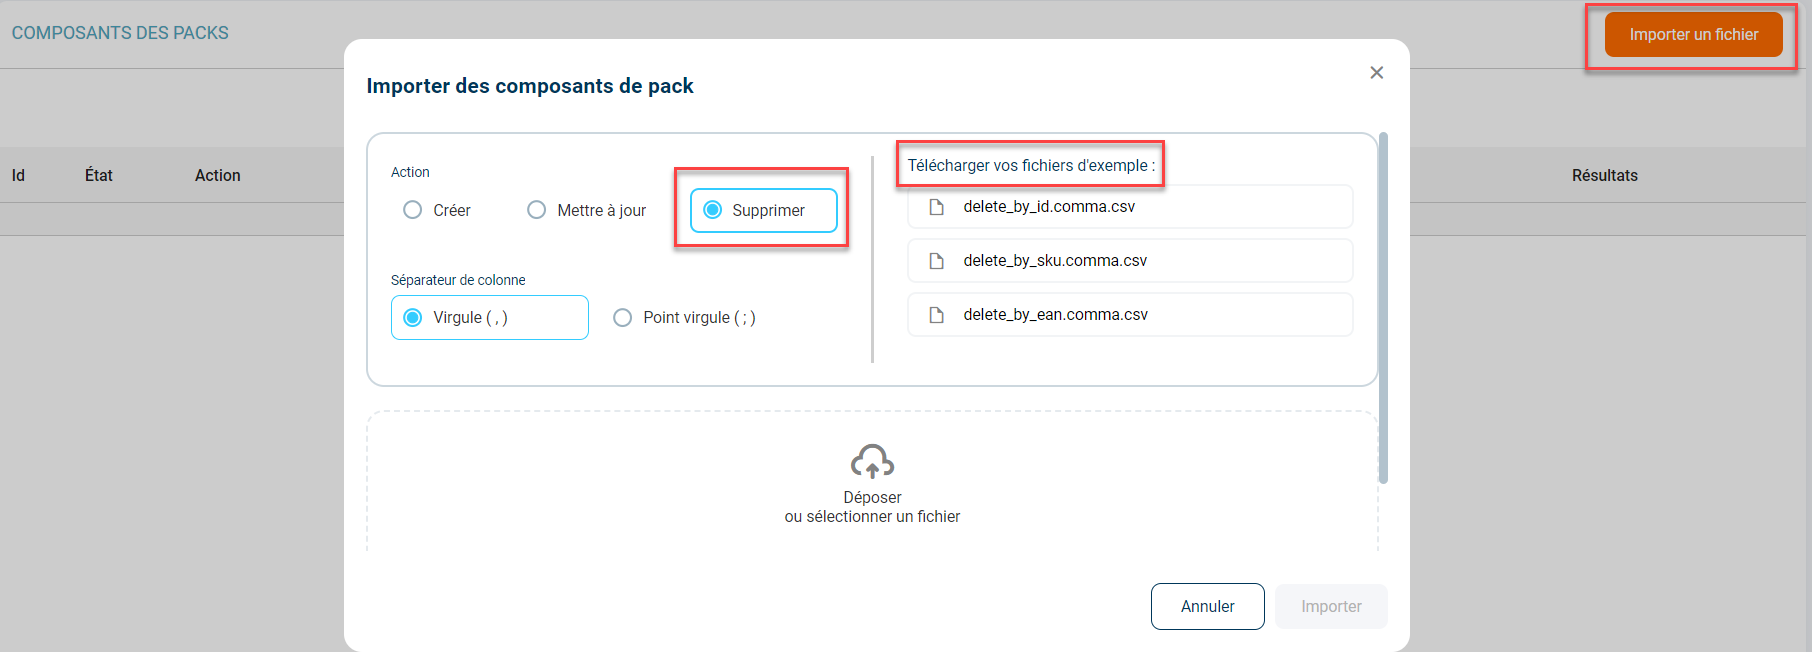Click the Importer button in dialog
The height and width of the screenshot is (652, 1812).
pos(1331,607)
